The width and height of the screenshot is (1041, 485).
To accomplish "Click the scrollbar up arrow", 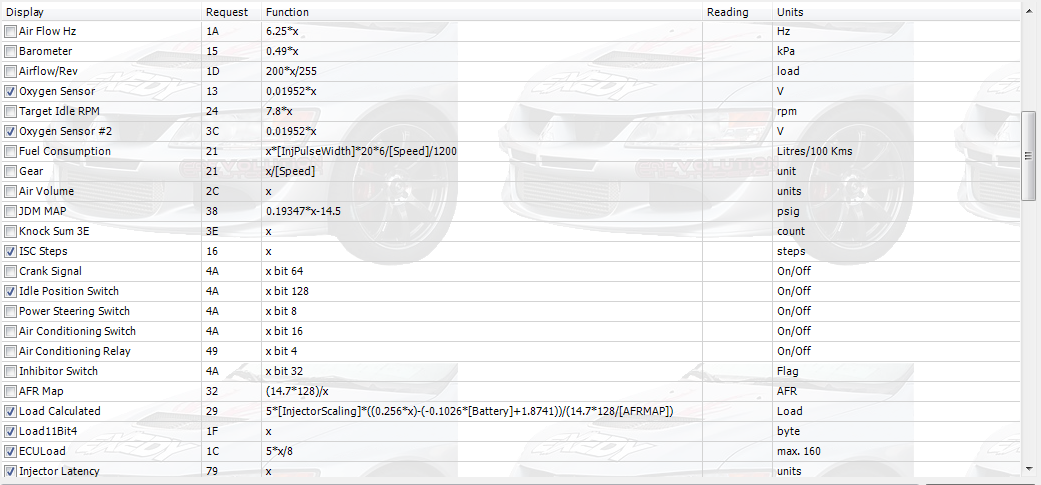I will click(x=1030, y=12).
